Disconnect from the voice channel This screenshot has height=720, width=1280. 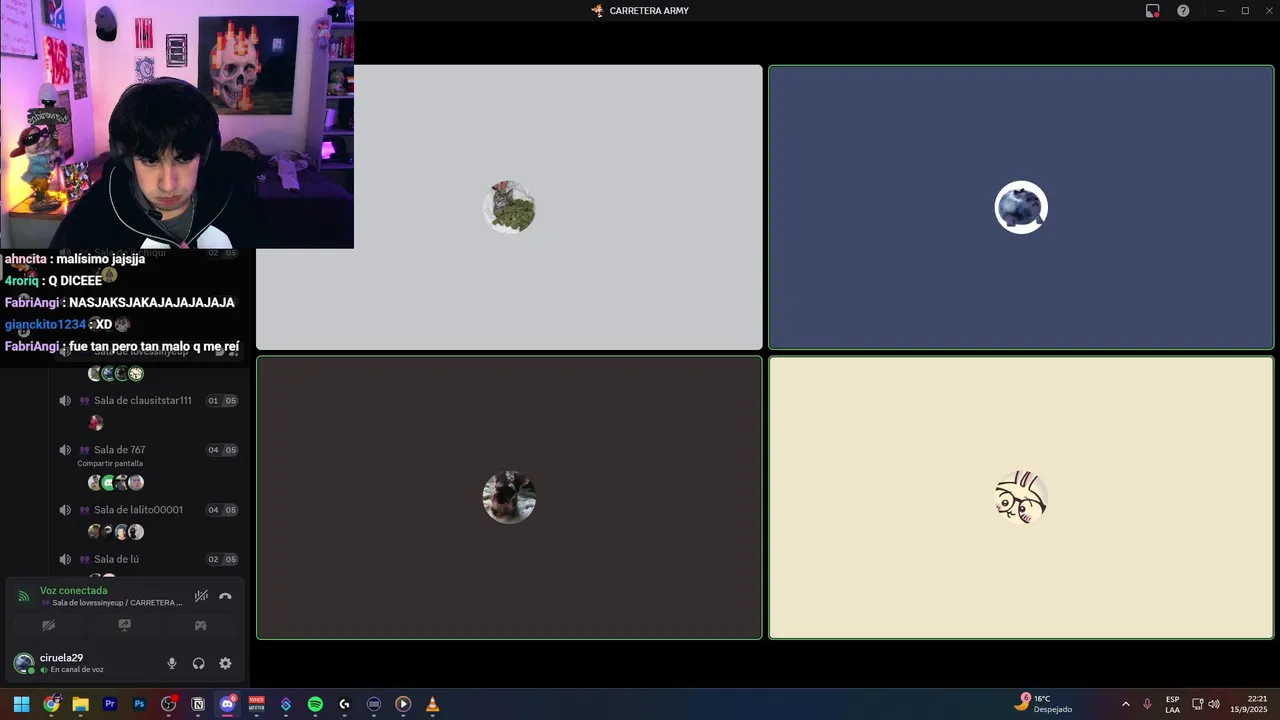(225, 596)
